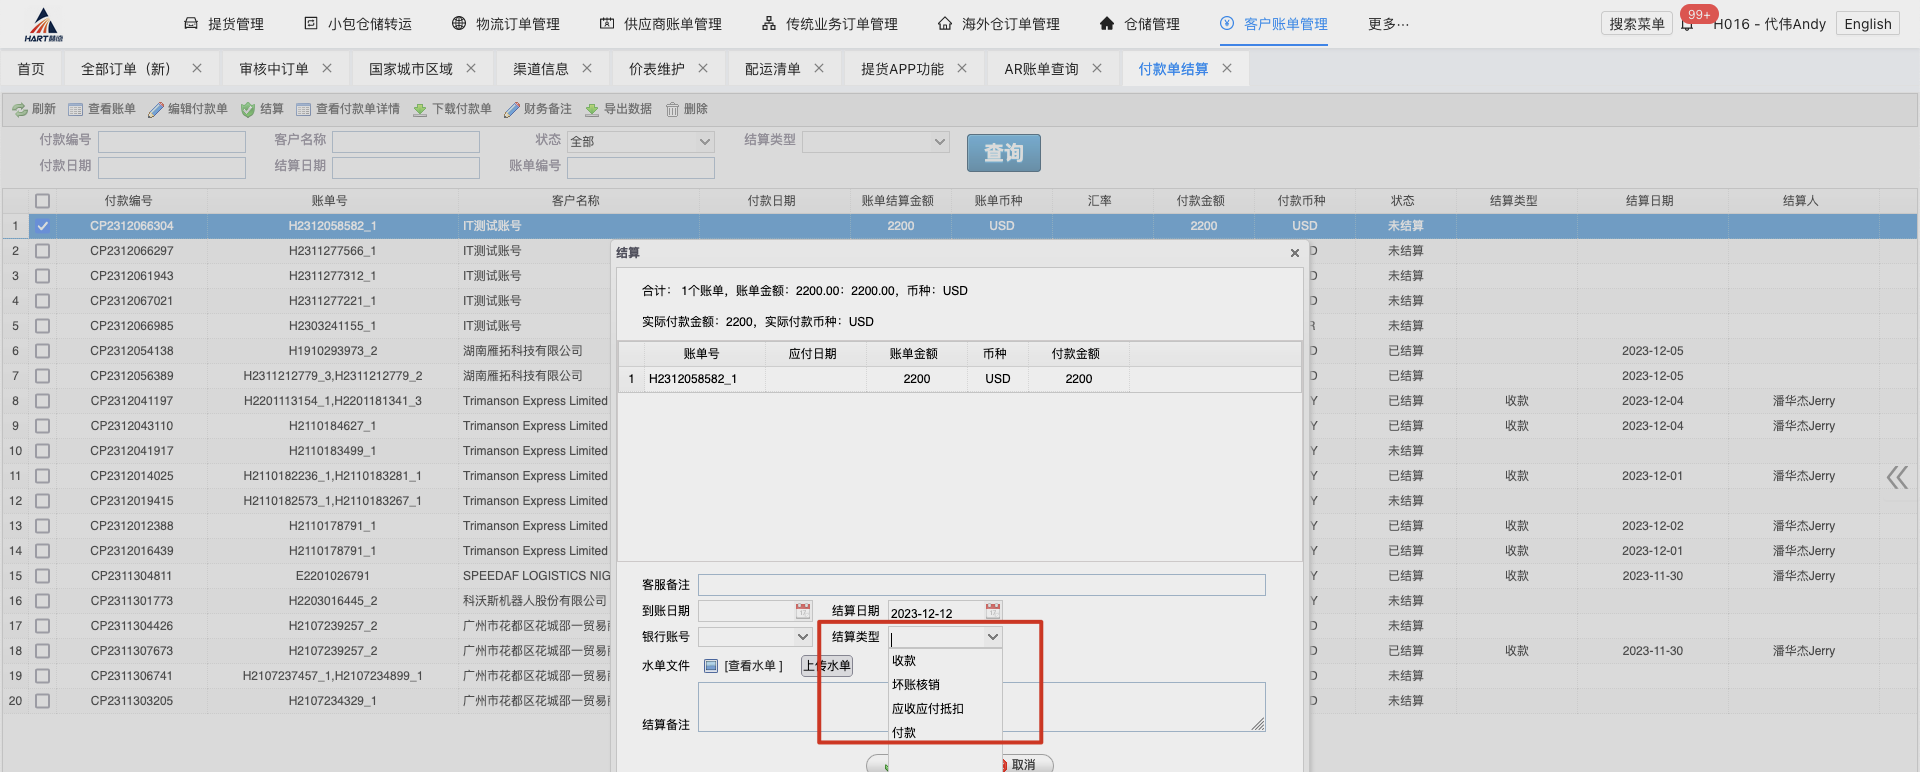
Task: Switch to the AR账单查询 tab
Action: [x=1041, y=69]
